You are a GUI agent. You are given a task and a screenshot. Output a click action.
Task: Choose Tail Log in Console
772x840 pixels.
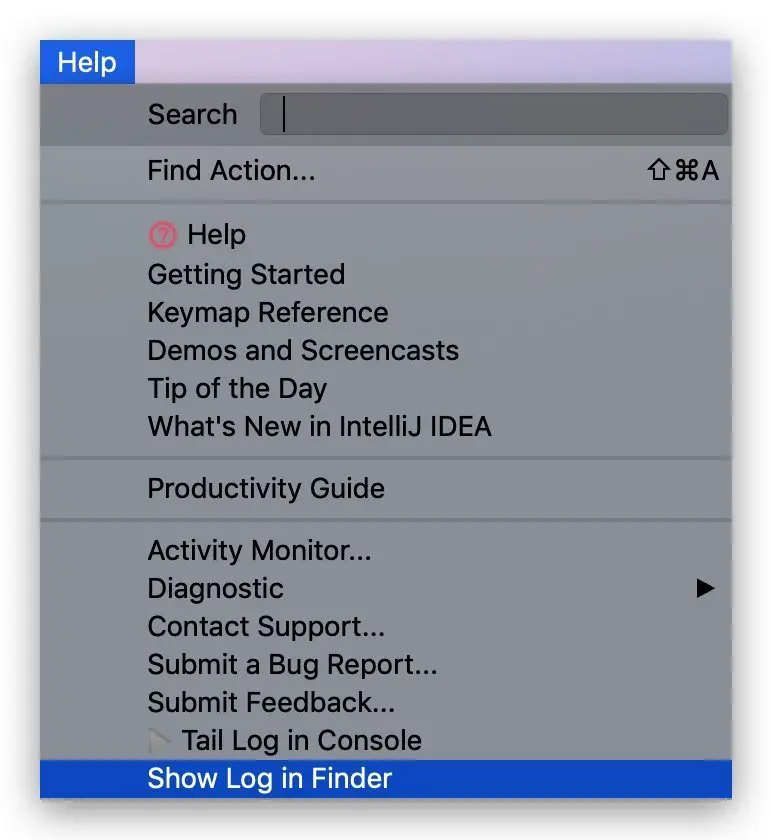pos(301,741)
